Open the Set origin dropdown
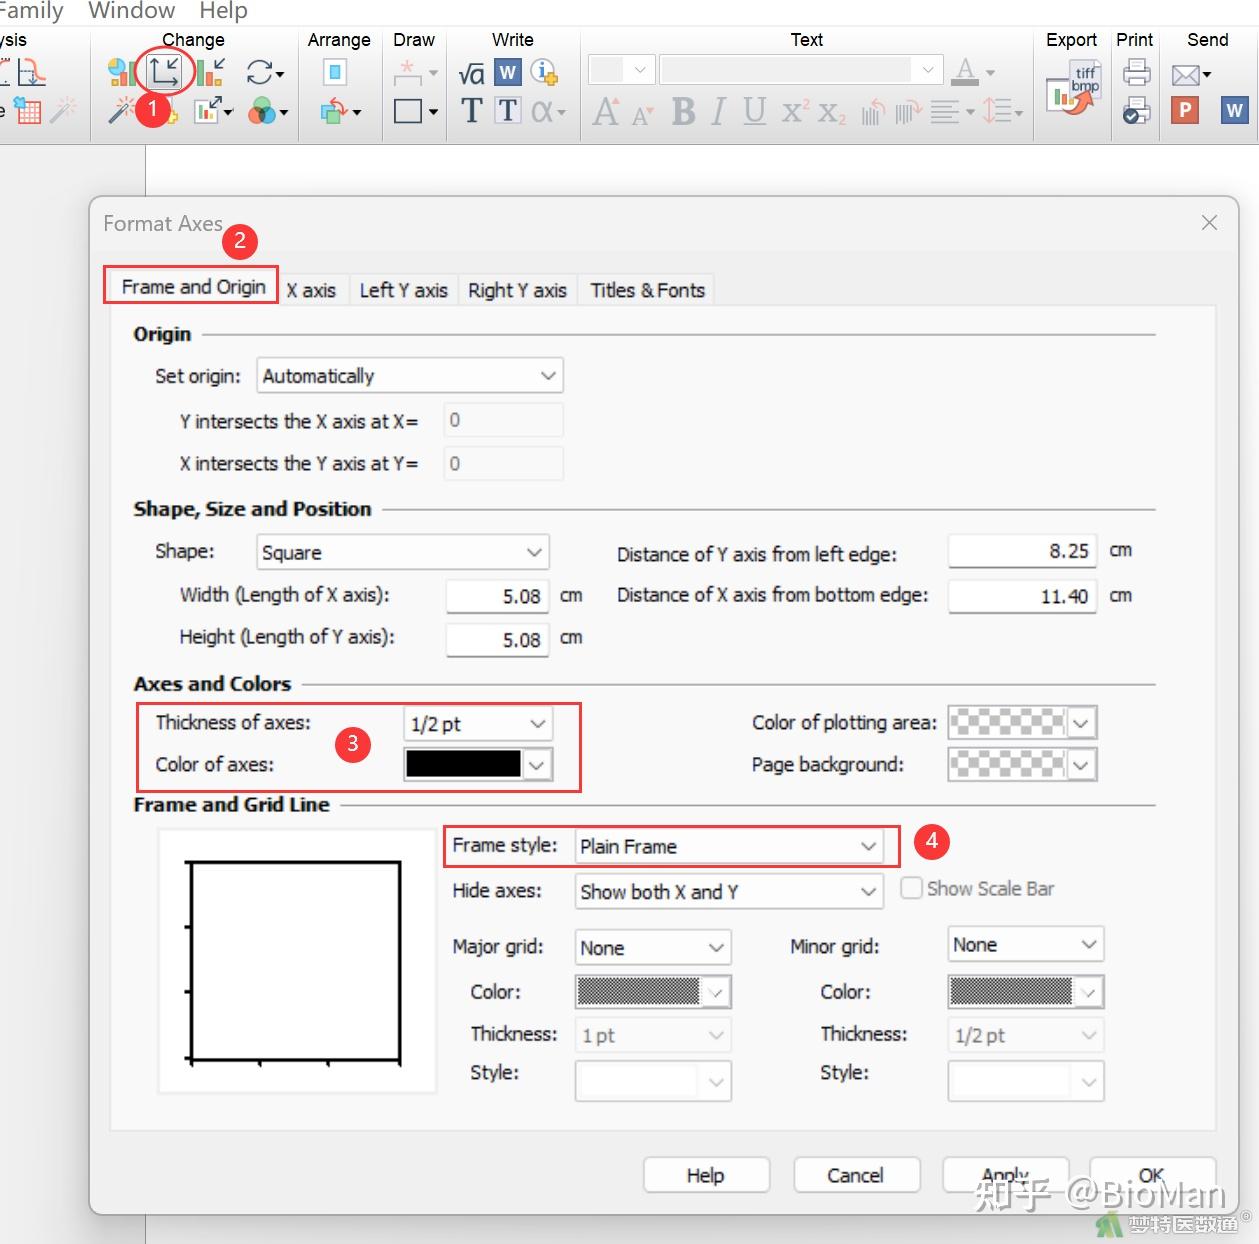Image resolution: width=1259 pixels, height=1244 pixels. point(409,376)
